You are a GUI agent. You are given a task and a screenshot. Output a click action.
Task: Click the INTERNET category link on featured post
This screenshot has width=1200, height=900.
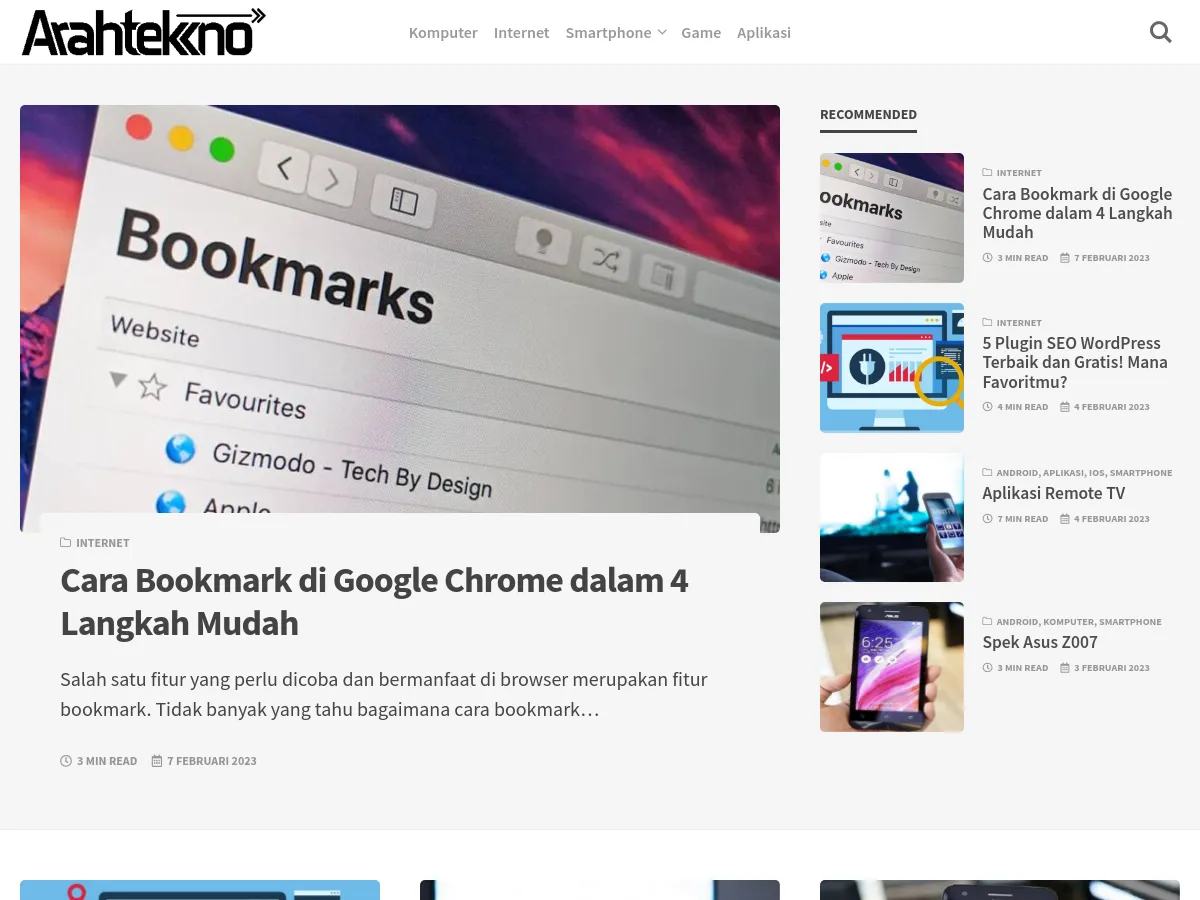103,542
